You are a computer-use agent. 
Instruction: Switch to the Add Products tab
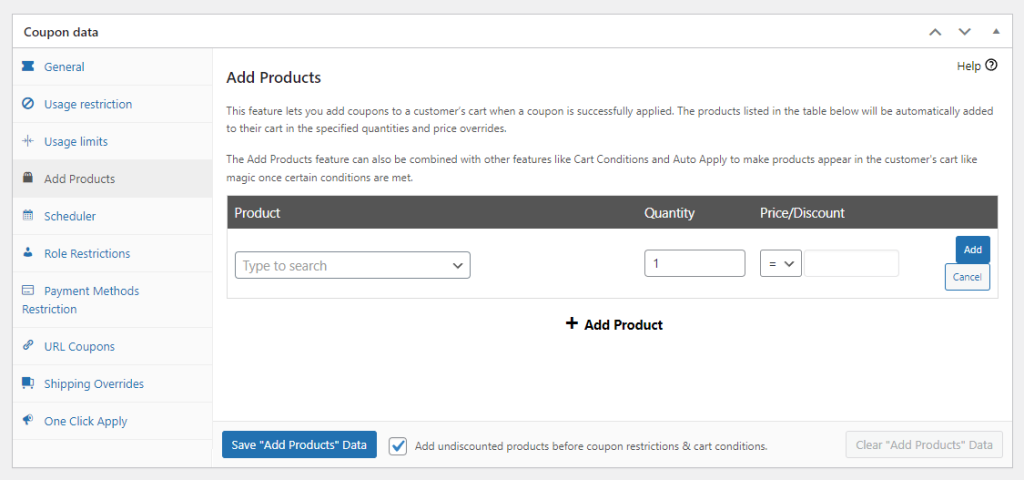(x=79, y=179)
